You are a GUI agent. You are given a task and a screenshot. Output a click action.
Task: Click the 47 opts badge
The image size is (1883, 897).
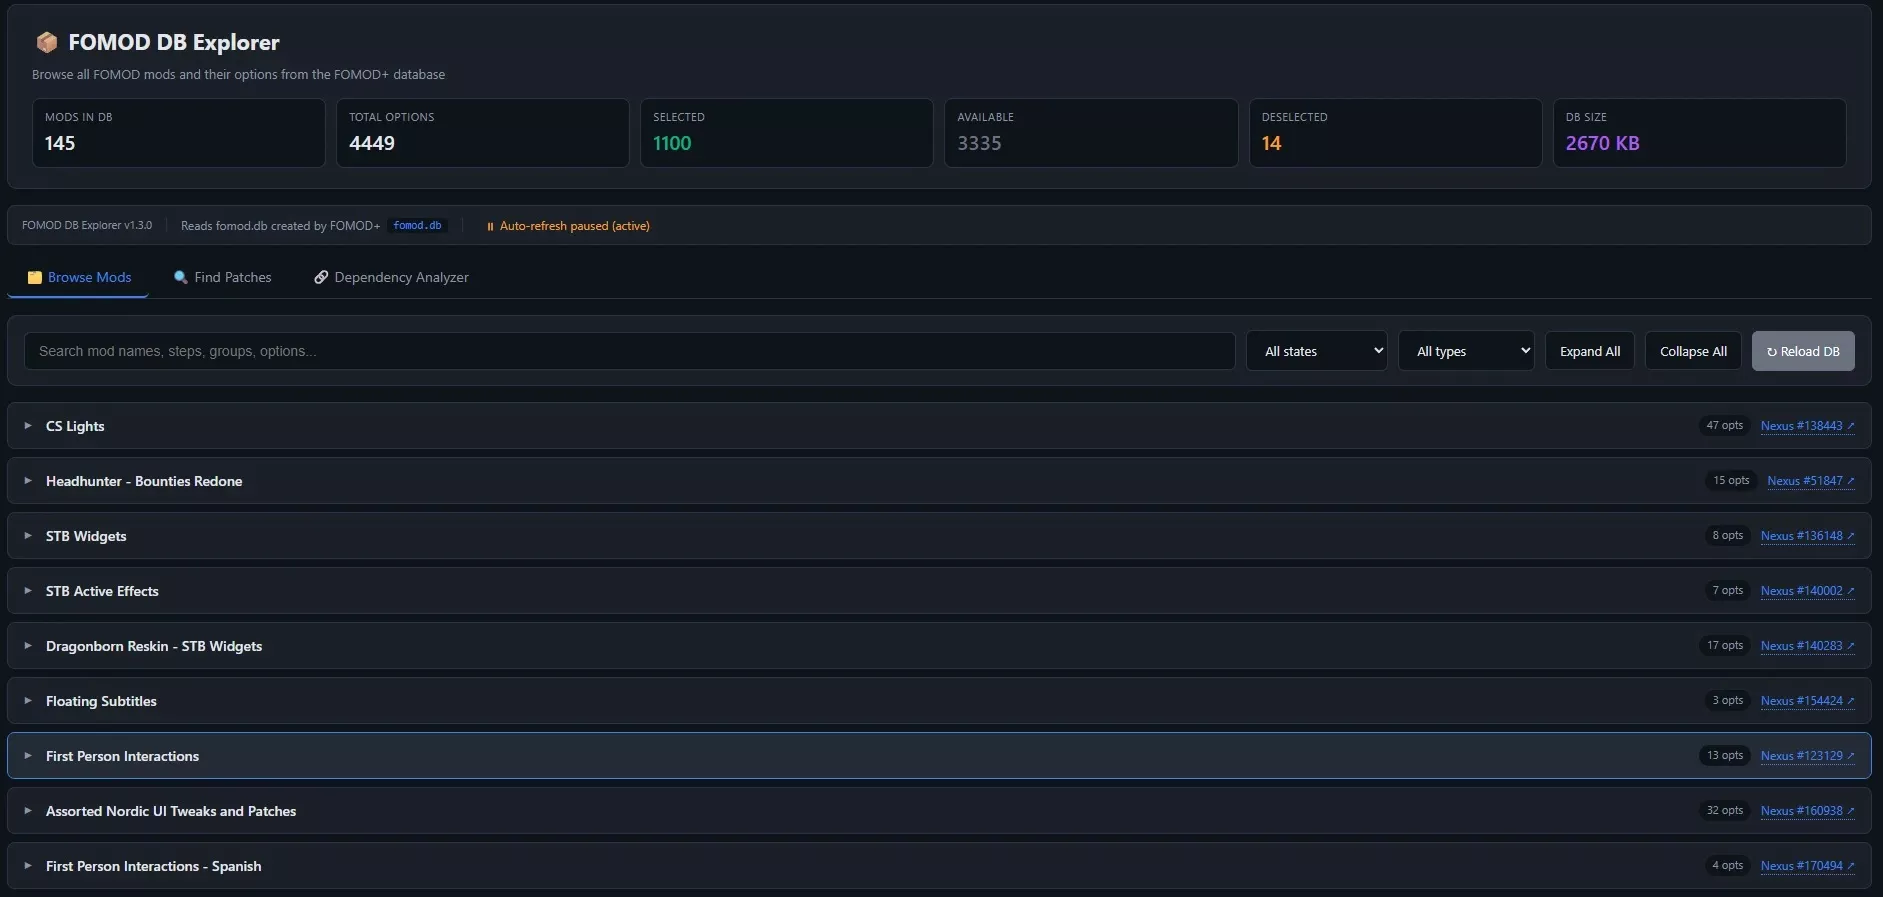[x=1724, y=425]
